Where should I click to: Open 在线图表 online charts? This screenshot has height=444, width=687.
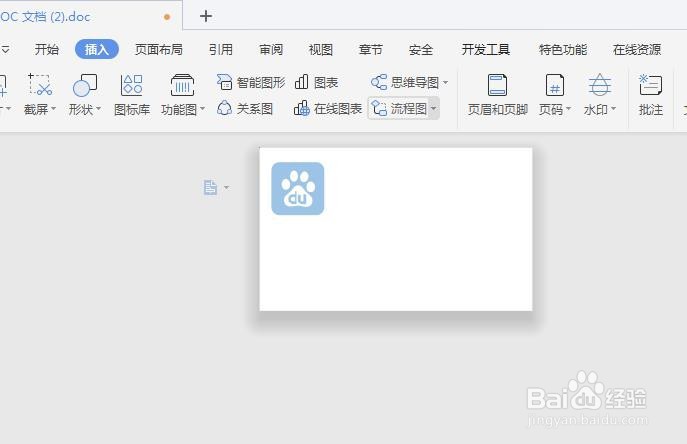[x=328, y=108]
